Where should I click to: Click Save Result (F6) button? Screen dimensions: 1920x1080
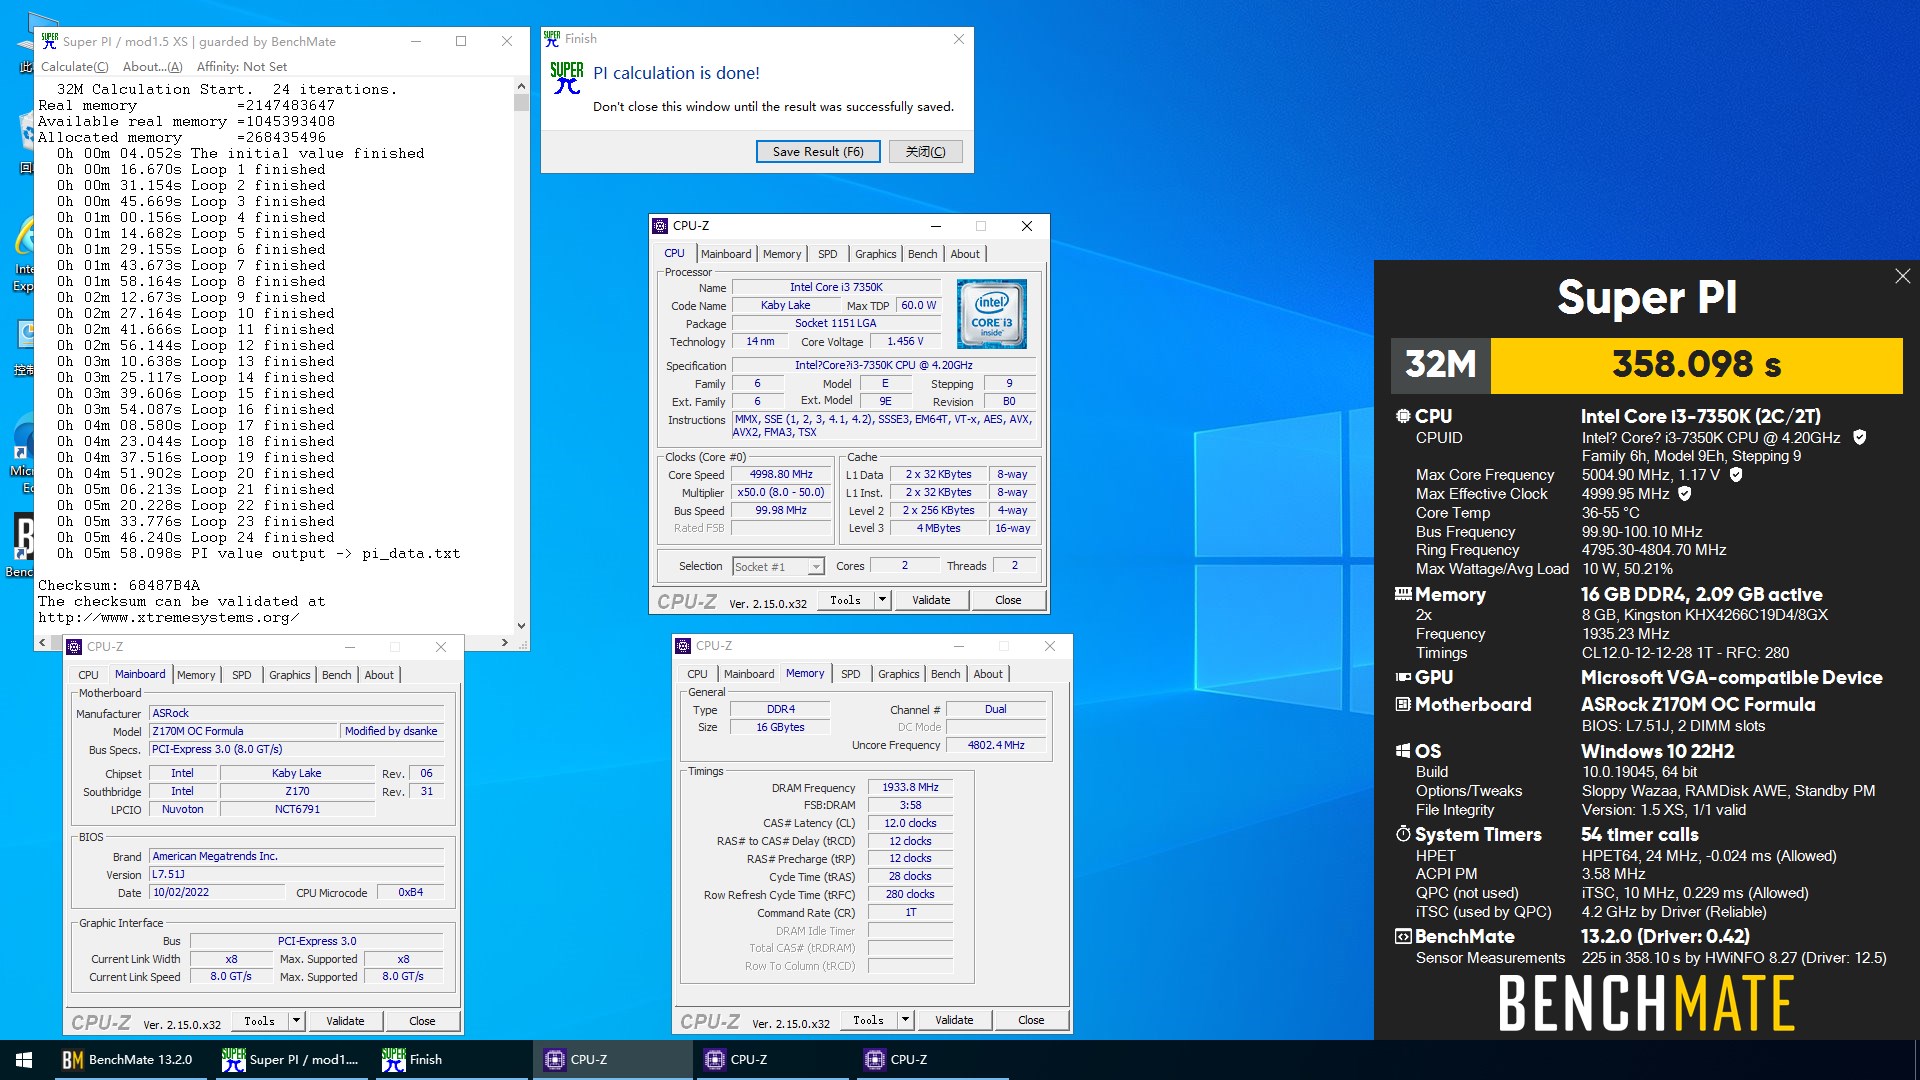[x=818, y=152]
